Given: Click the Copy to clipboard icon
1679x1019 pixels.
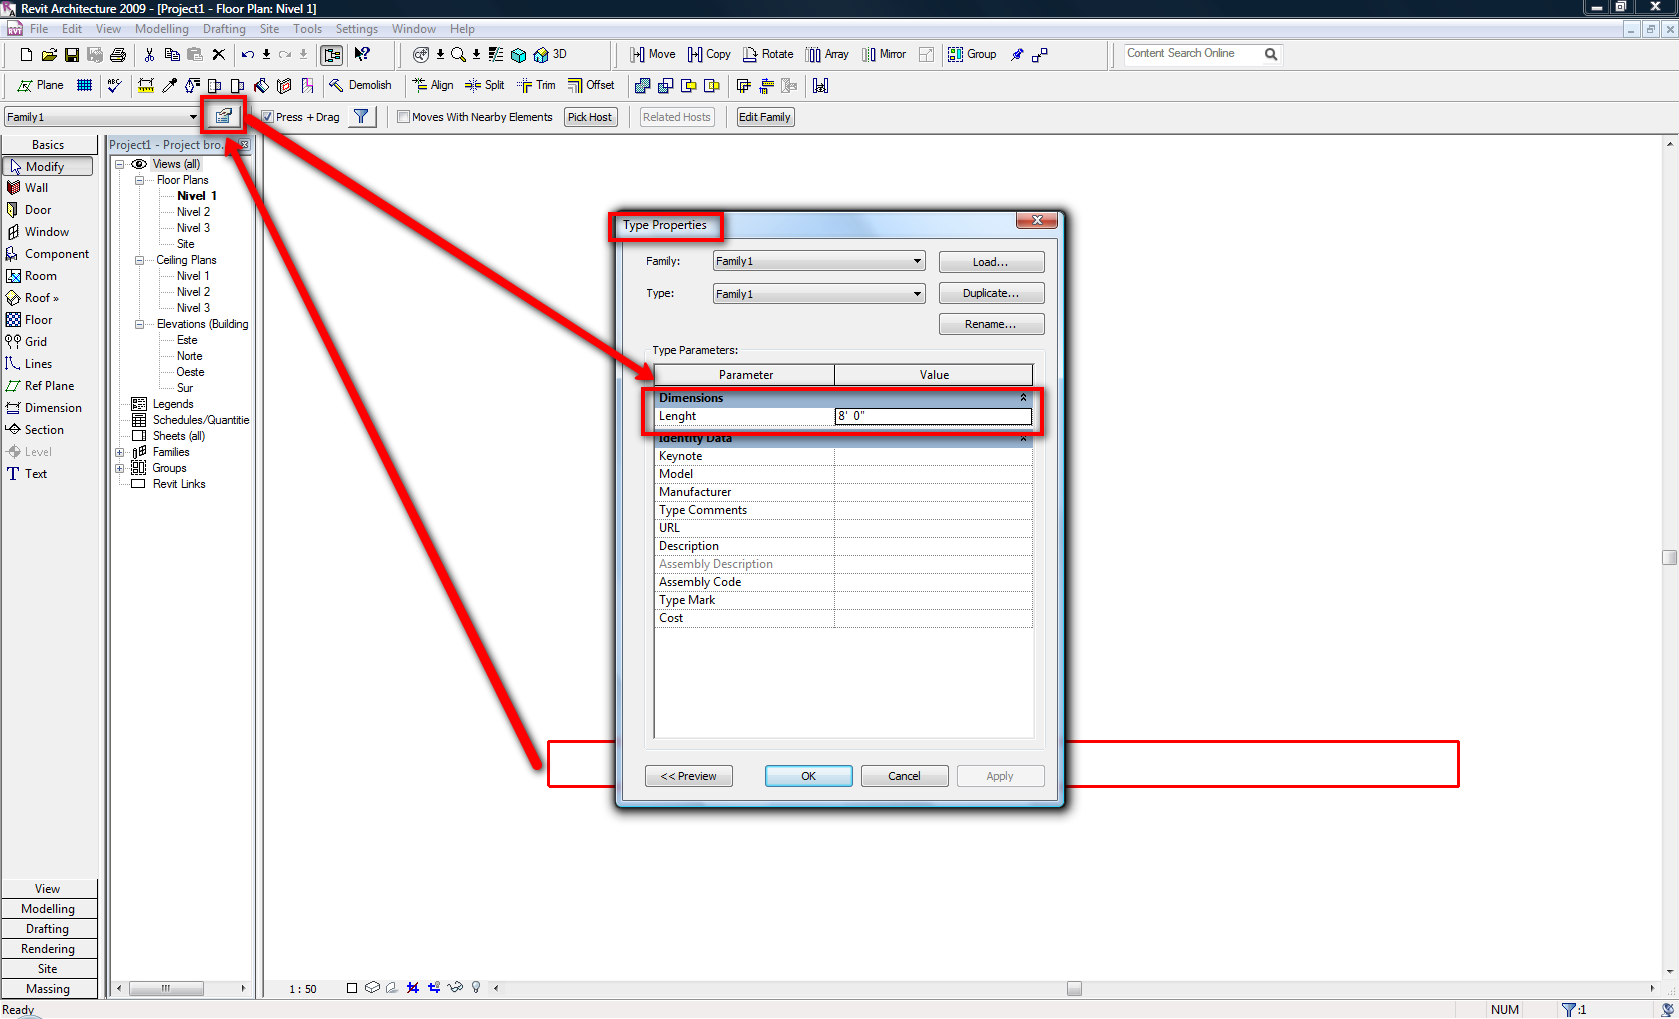Looking at the screenshot, I should (172, 55).
